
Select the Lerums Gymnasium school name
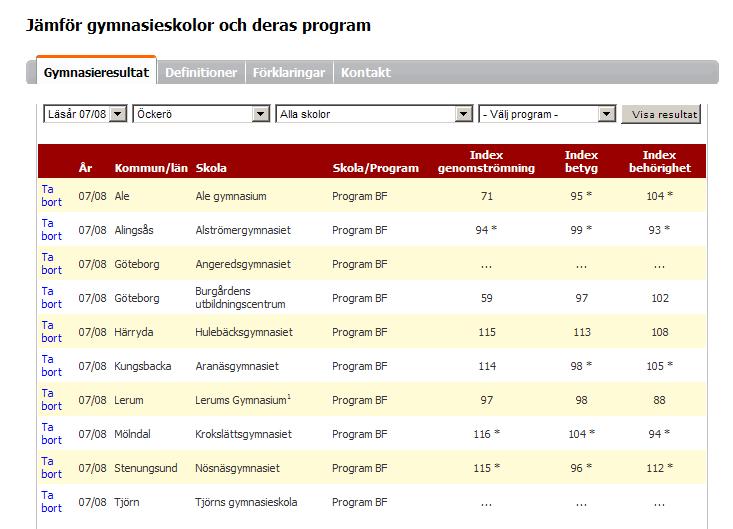point(243,400)
